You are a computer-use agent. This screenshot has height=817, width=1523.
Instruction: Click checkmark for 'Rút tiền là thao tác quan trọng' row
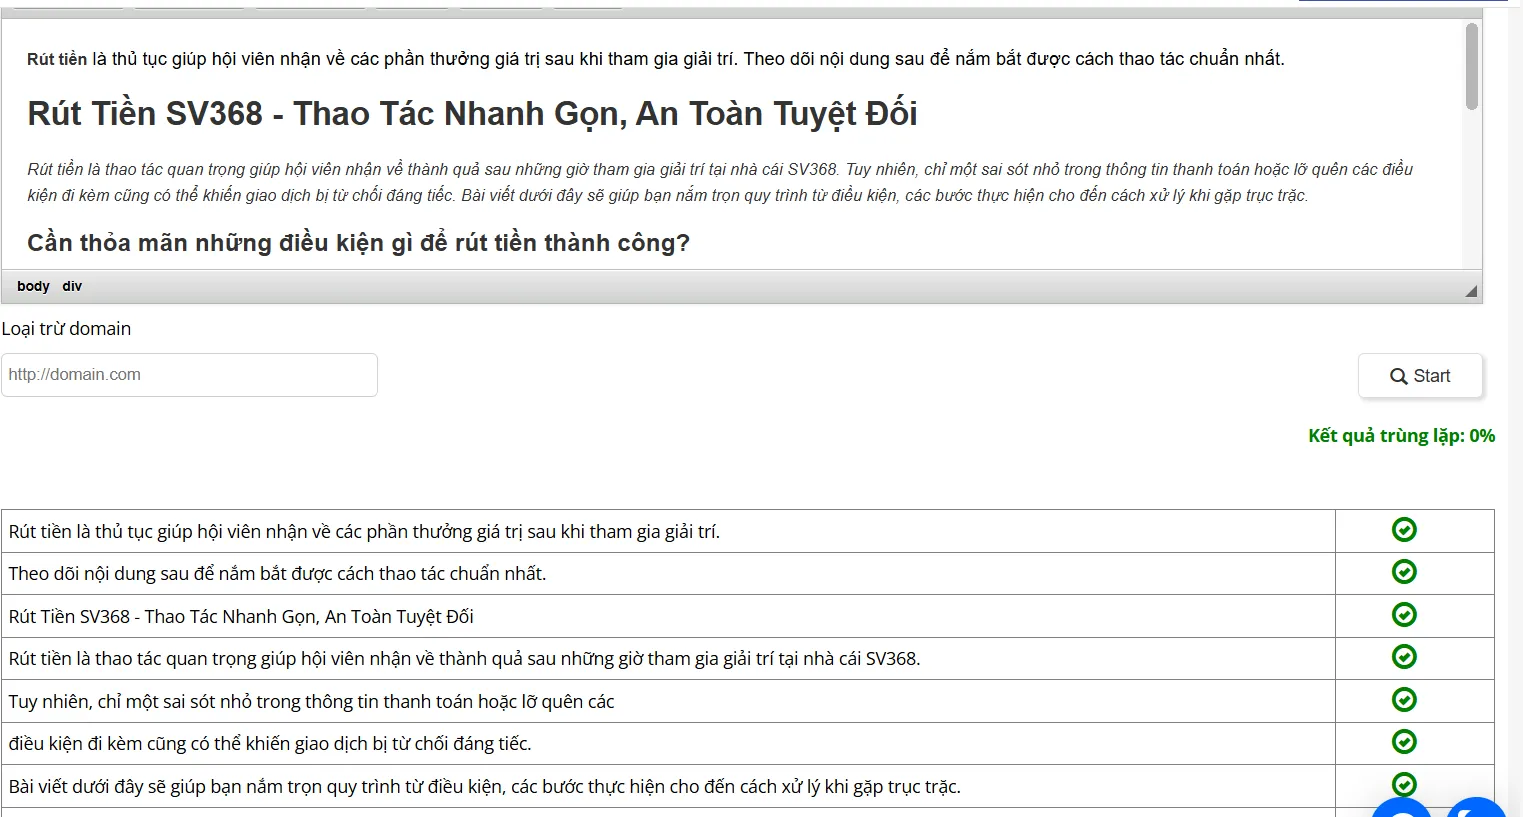tap(1404, 657)
